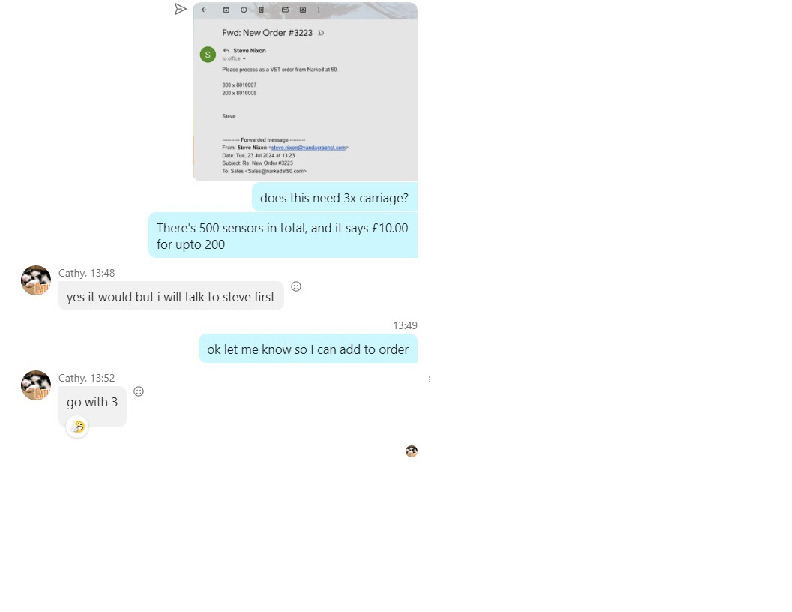Click the 'Cathy, 13:52' sender name label

point(86,378)
